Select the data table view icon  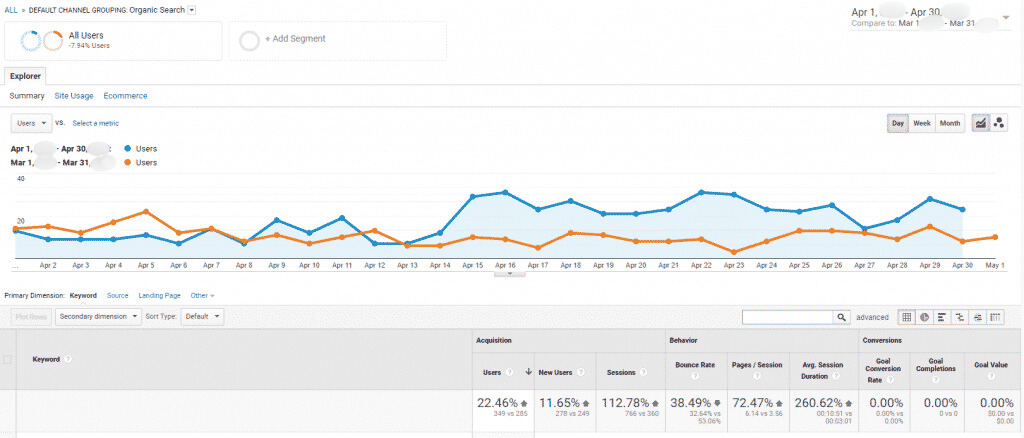pyautogui.click(x=907, y=317)
